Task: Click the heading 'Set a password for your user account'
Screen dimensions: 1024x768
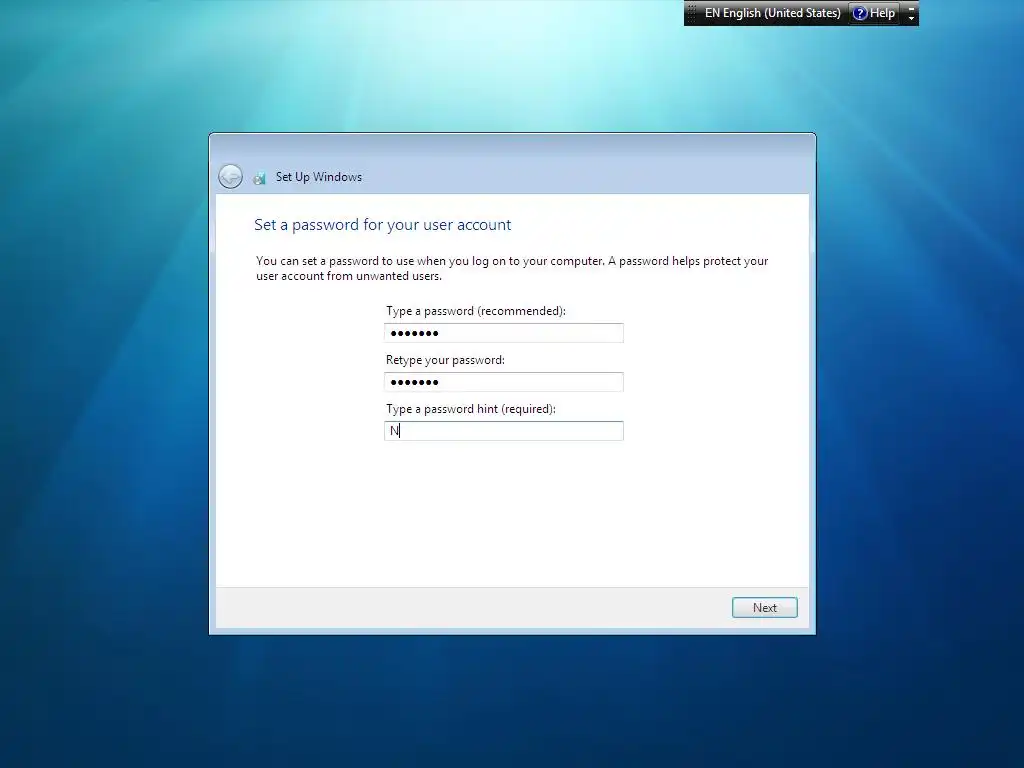Action: pyautogui.click(x=382, y=225)
